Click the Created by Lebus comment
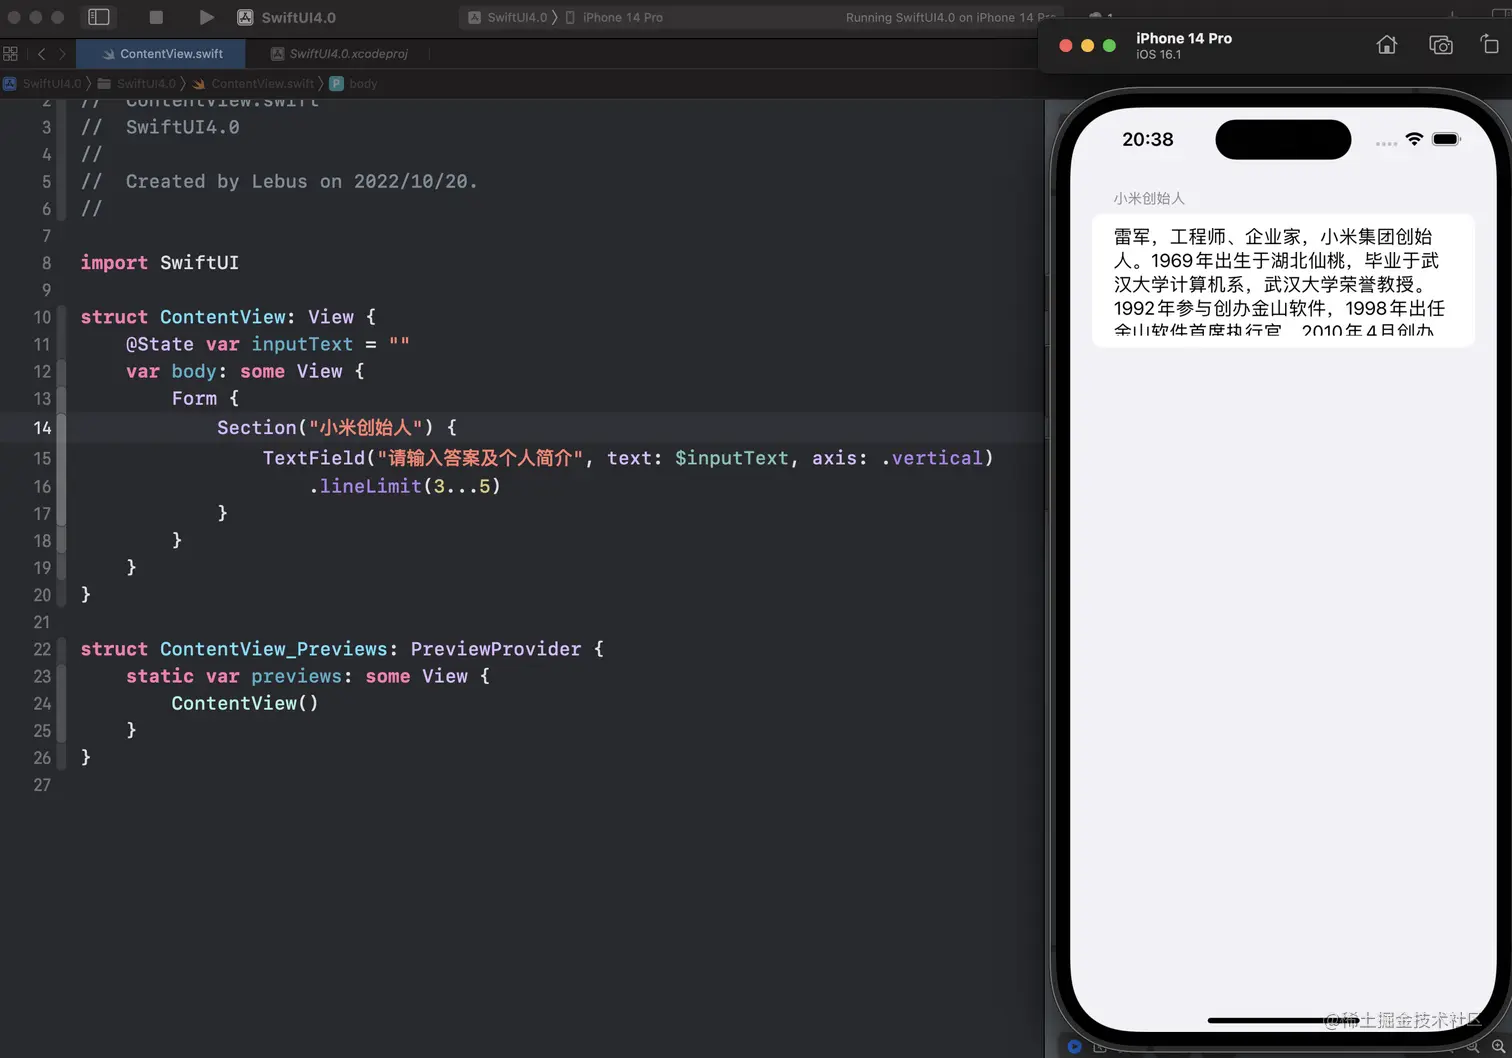The image size is (1512, 1058). click(x=301, y=181)
